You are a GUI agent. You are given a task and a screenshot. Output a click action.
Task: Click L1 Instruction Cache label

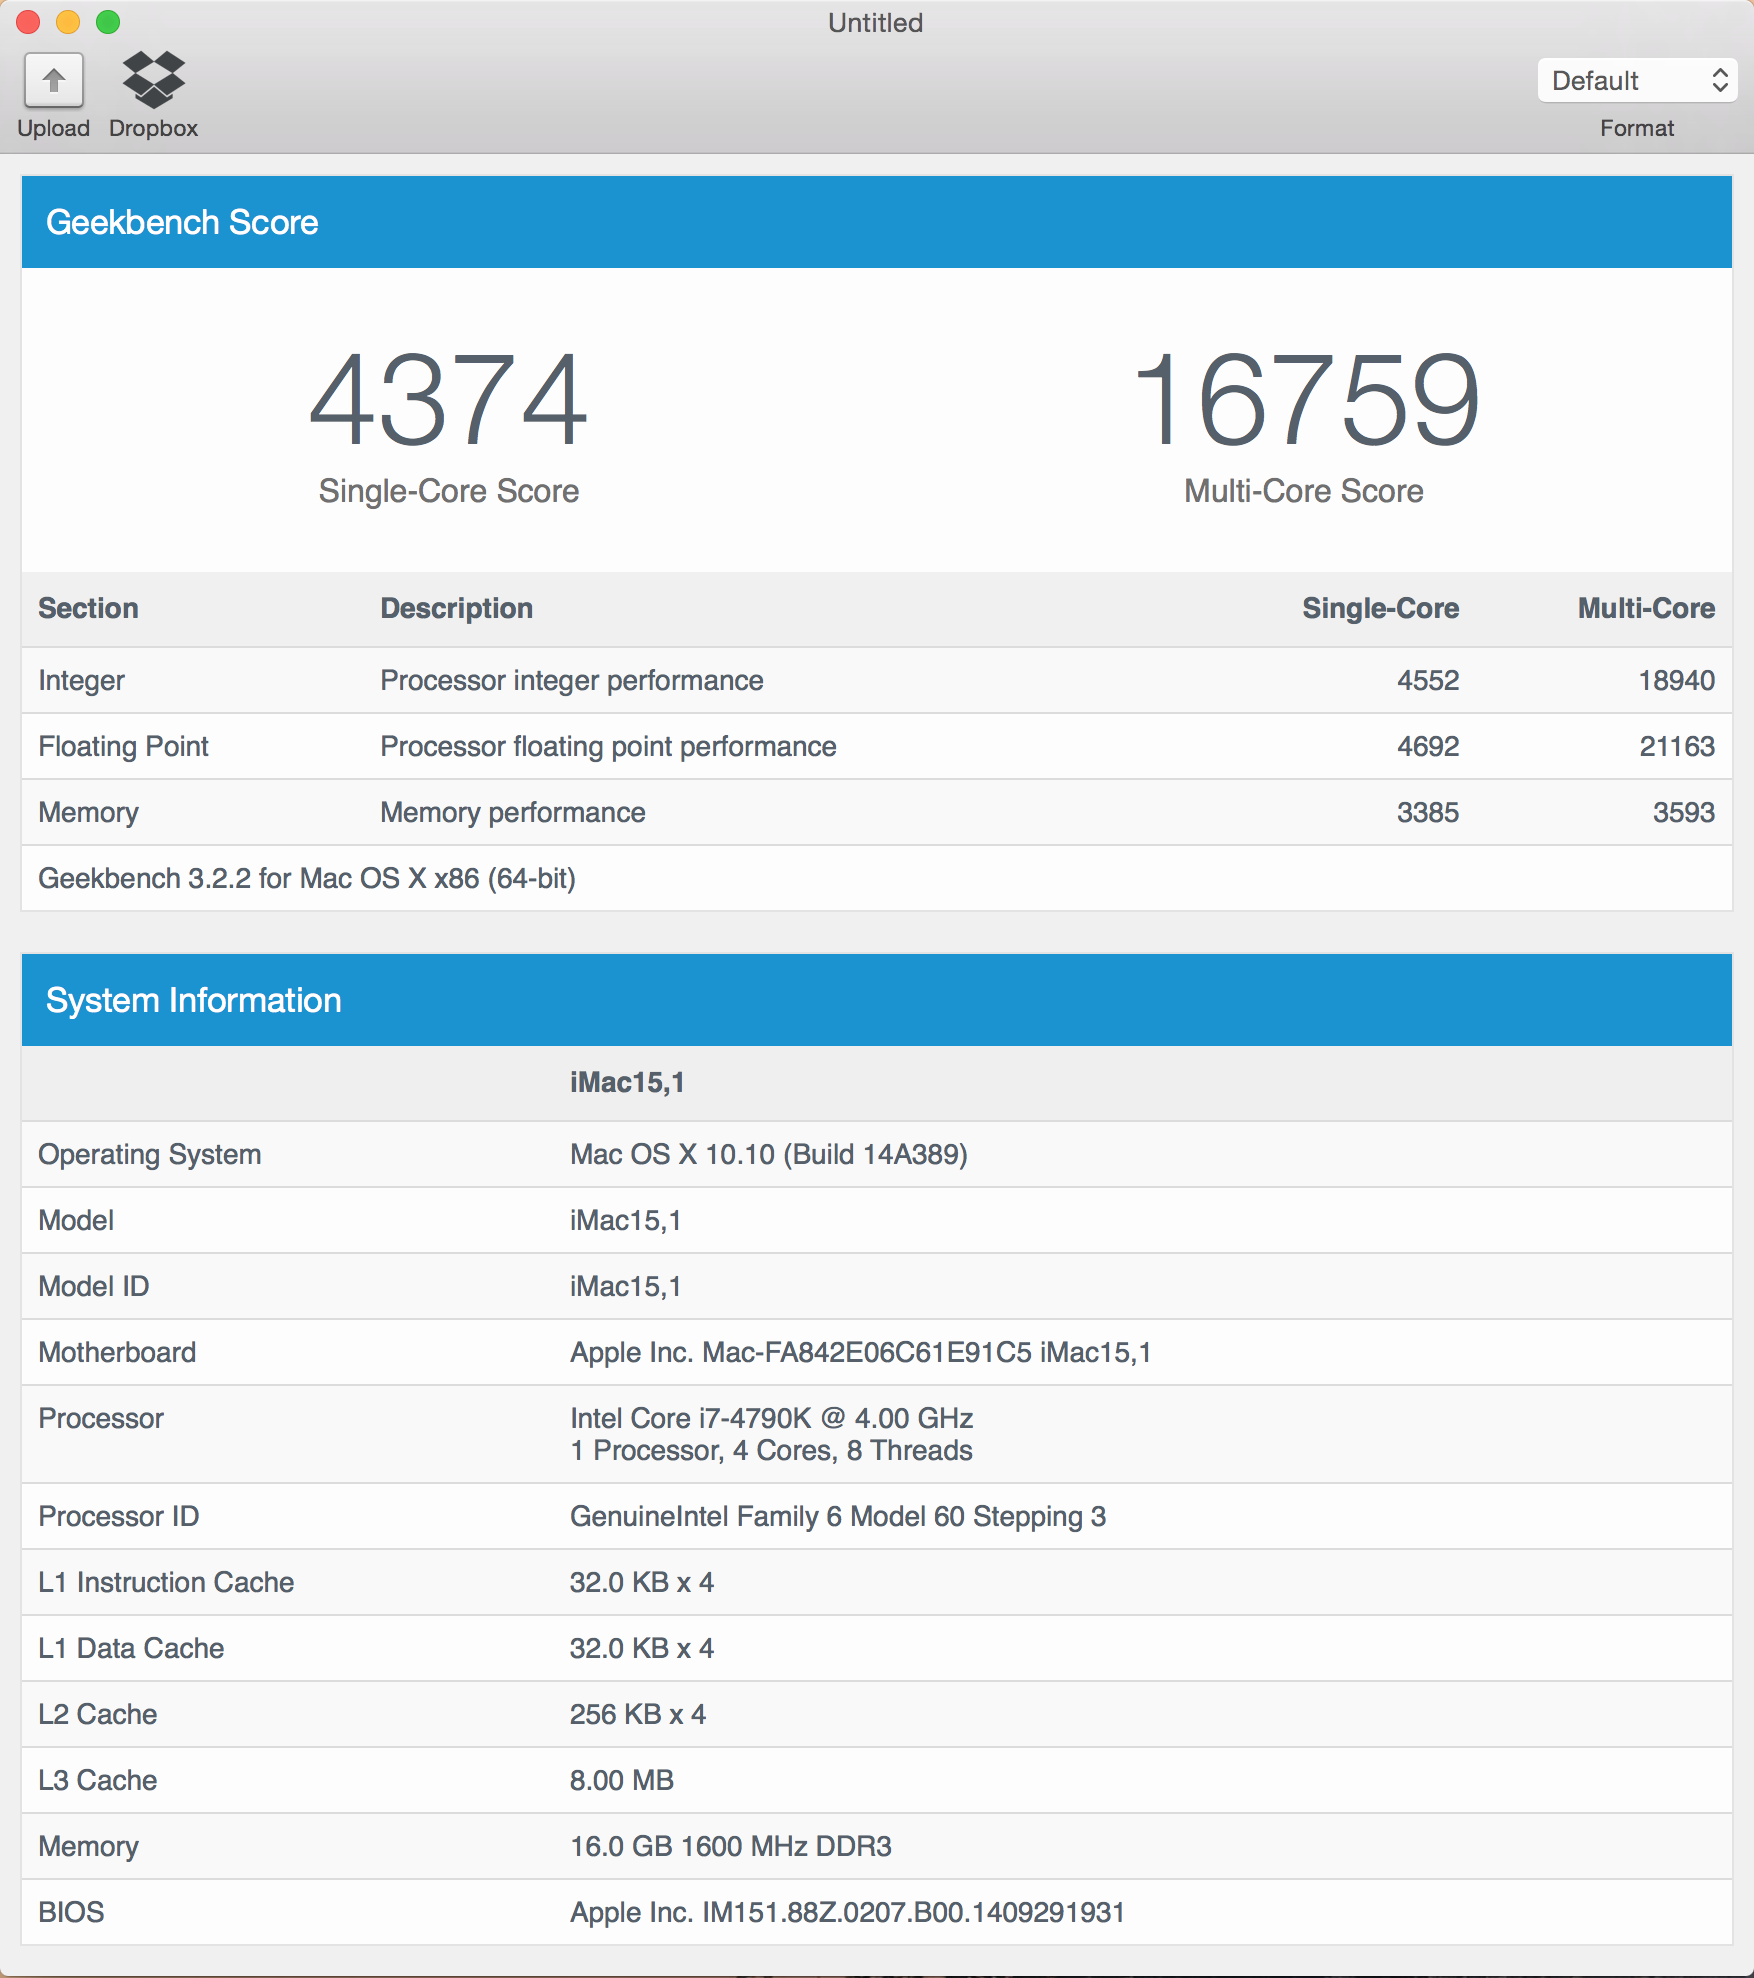point(166,1583)
